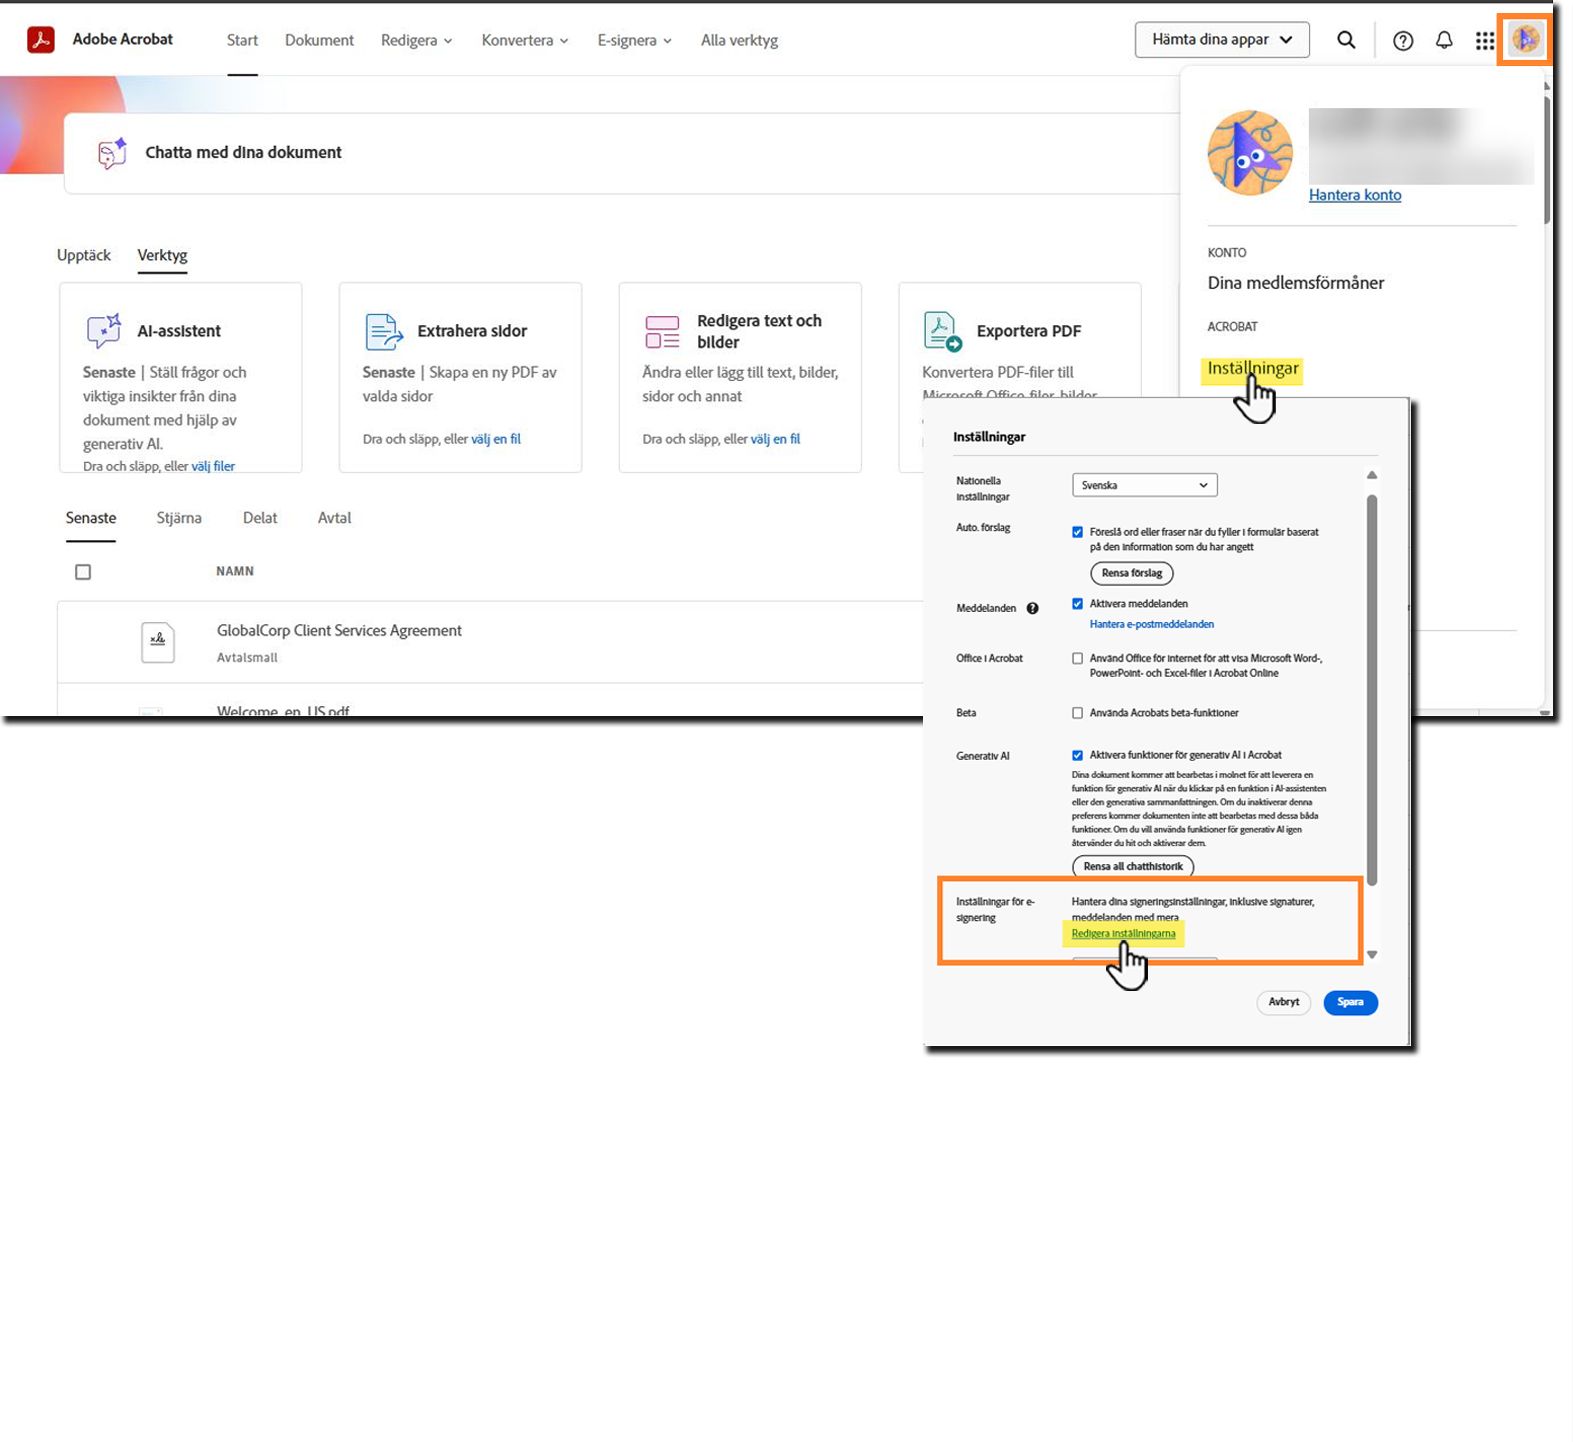Click the Extrahera sidor tool icon
This screenshot has width=1573, height=1442.
click(384, 331)
